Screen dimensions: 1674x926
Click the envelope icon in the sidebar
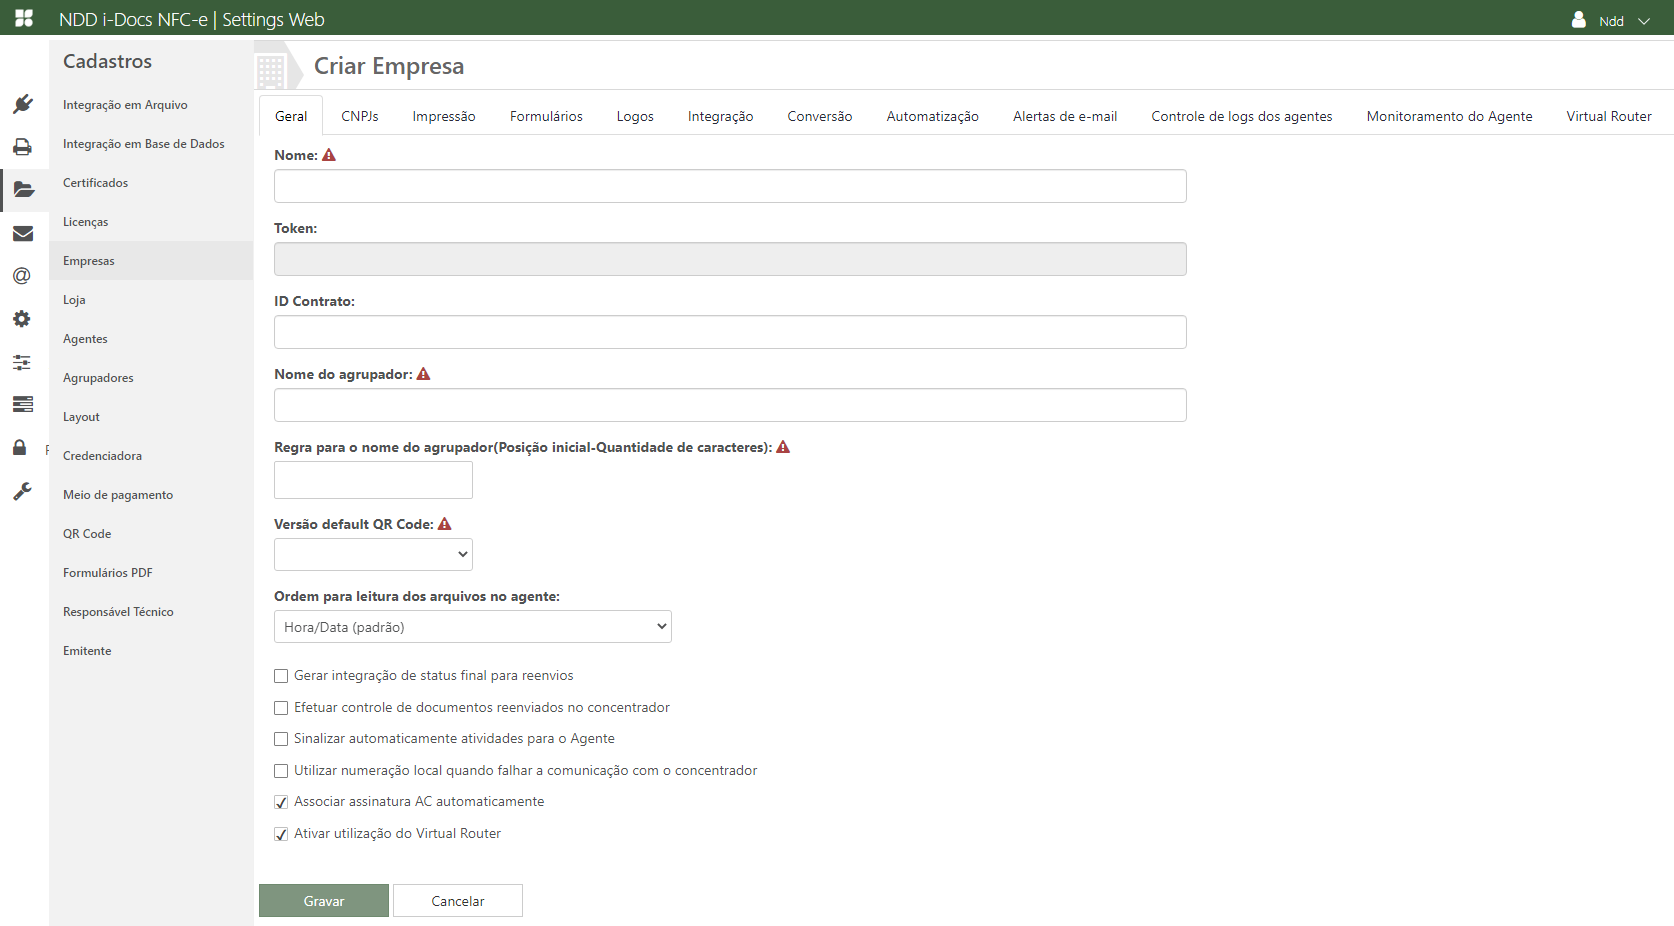23,233
